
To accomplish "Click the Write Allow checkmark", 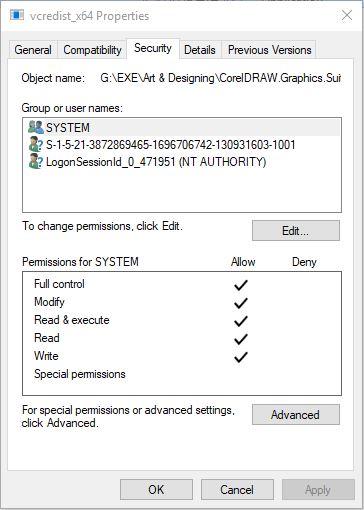I will [240, 357].
